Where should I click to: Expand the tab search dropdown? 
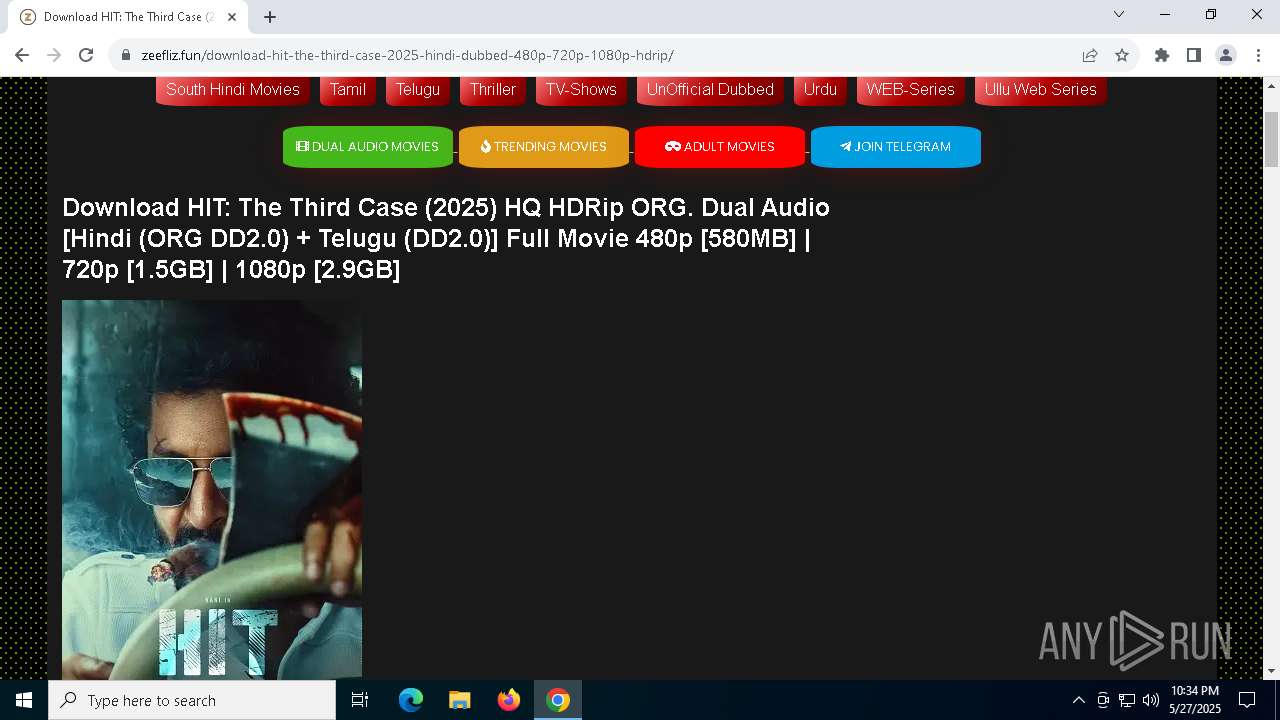(x=1119, y=14)
